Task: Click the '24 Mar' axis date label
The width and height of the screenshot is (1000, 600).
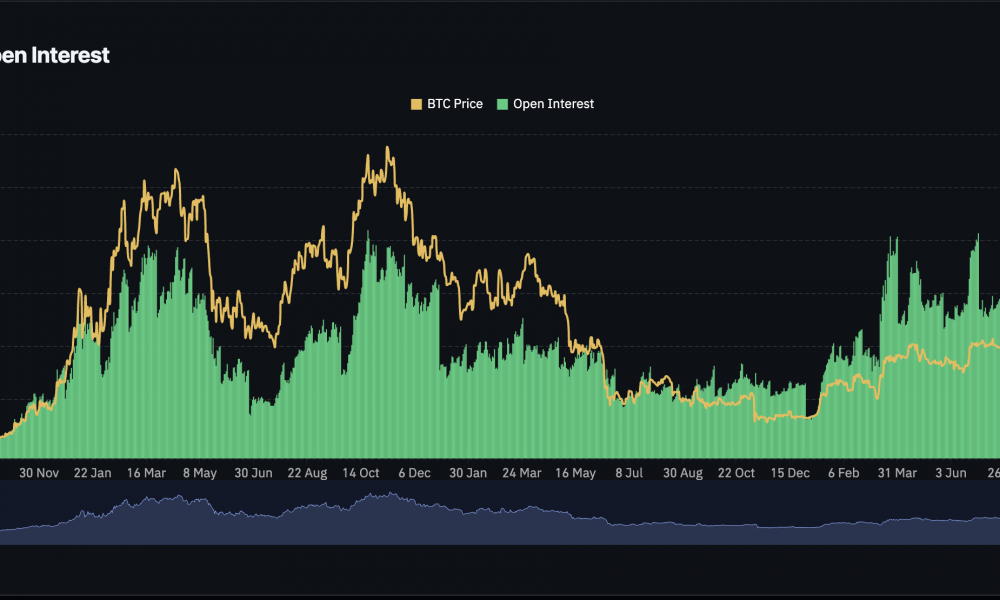Action: click(x=521, y=473)
